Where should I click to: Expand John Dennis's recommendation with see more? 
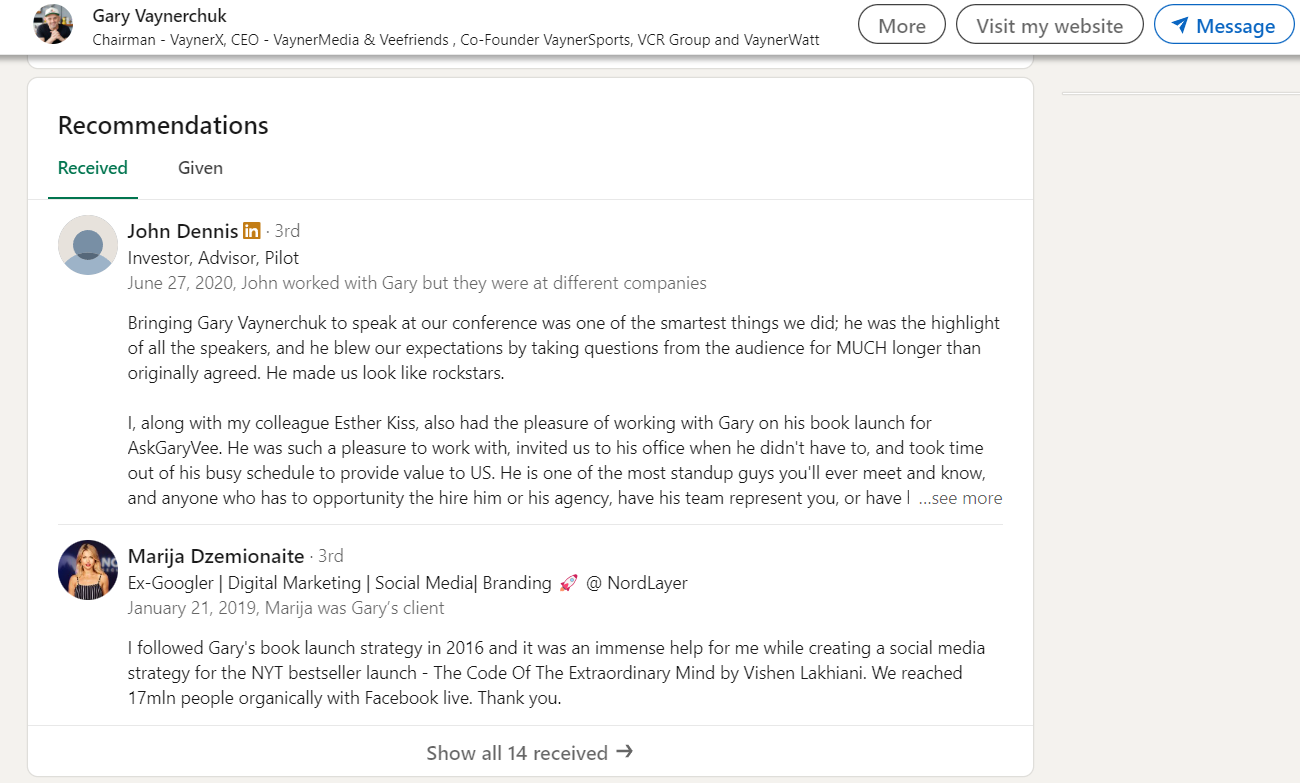tap(960, 498)
